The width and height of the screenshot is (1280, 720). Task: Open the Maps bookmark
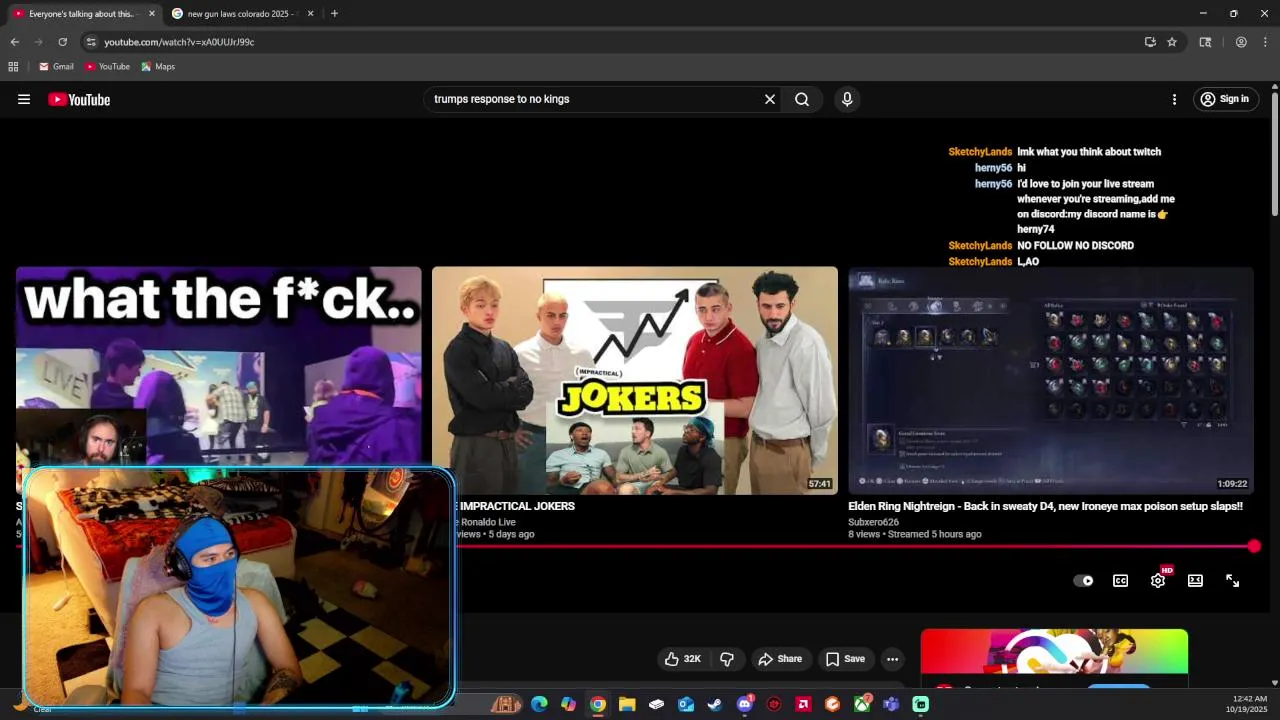158,67
